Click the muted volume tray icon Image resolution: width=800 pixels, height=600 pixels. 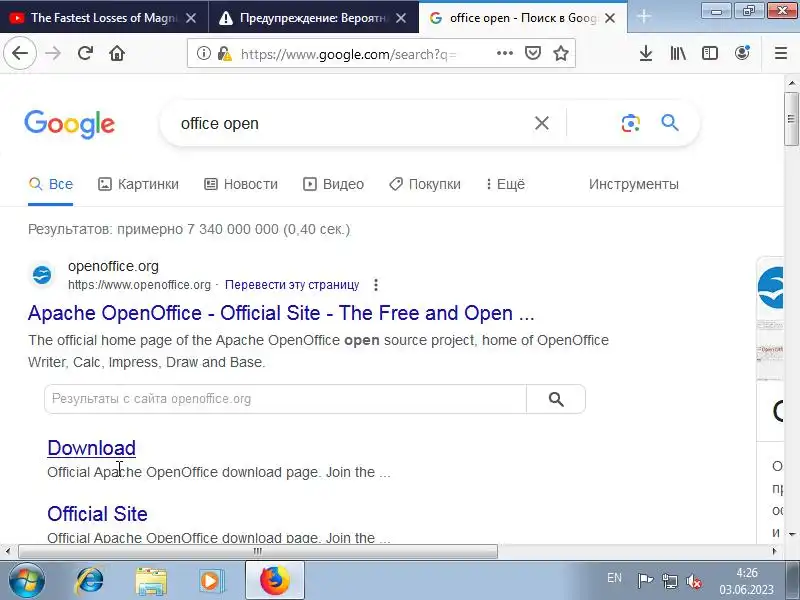[x=694, y=581]
